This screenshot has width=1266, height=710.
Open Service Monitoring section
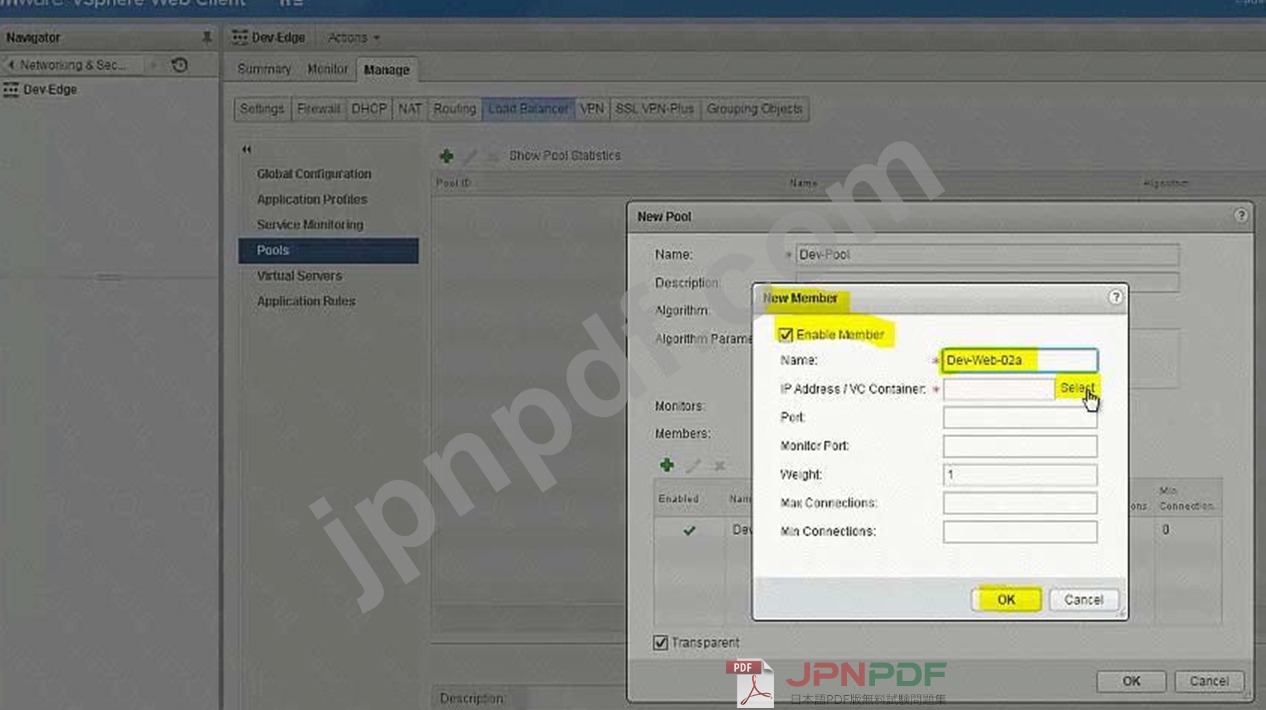pyautogui.click(x=310, y=225)
